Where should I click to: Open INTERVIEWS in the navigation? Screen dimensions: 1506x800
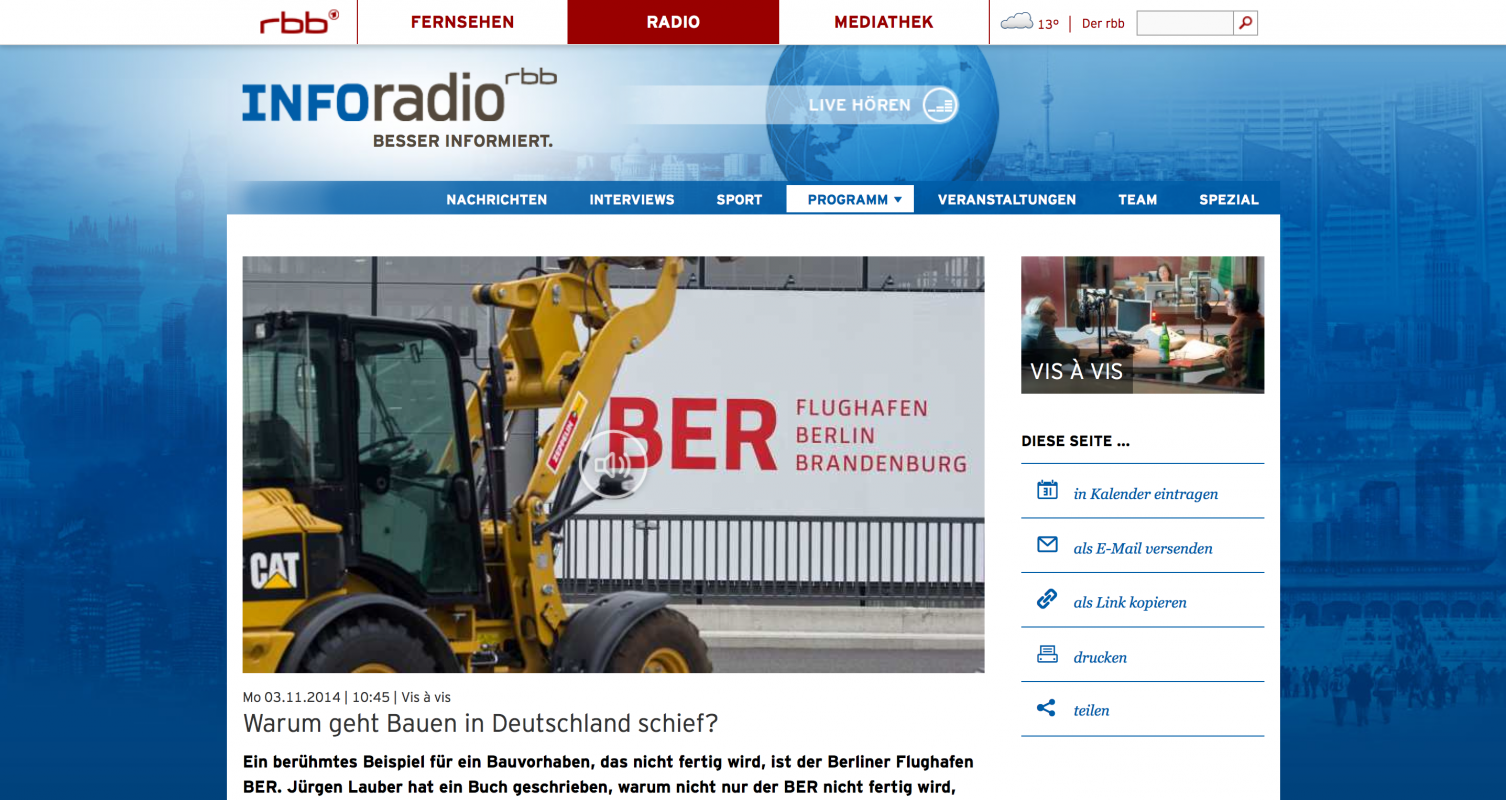pyautogui.click(x=632, y=199)
